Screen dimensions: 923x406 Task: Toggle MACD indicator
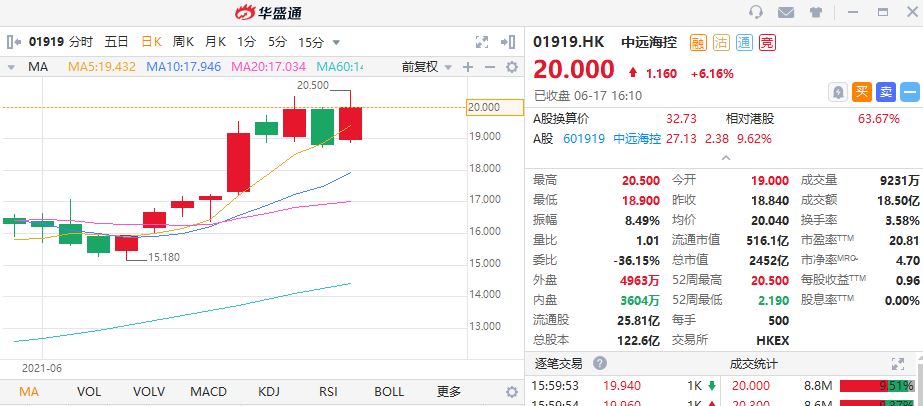(x=208, y=391)
